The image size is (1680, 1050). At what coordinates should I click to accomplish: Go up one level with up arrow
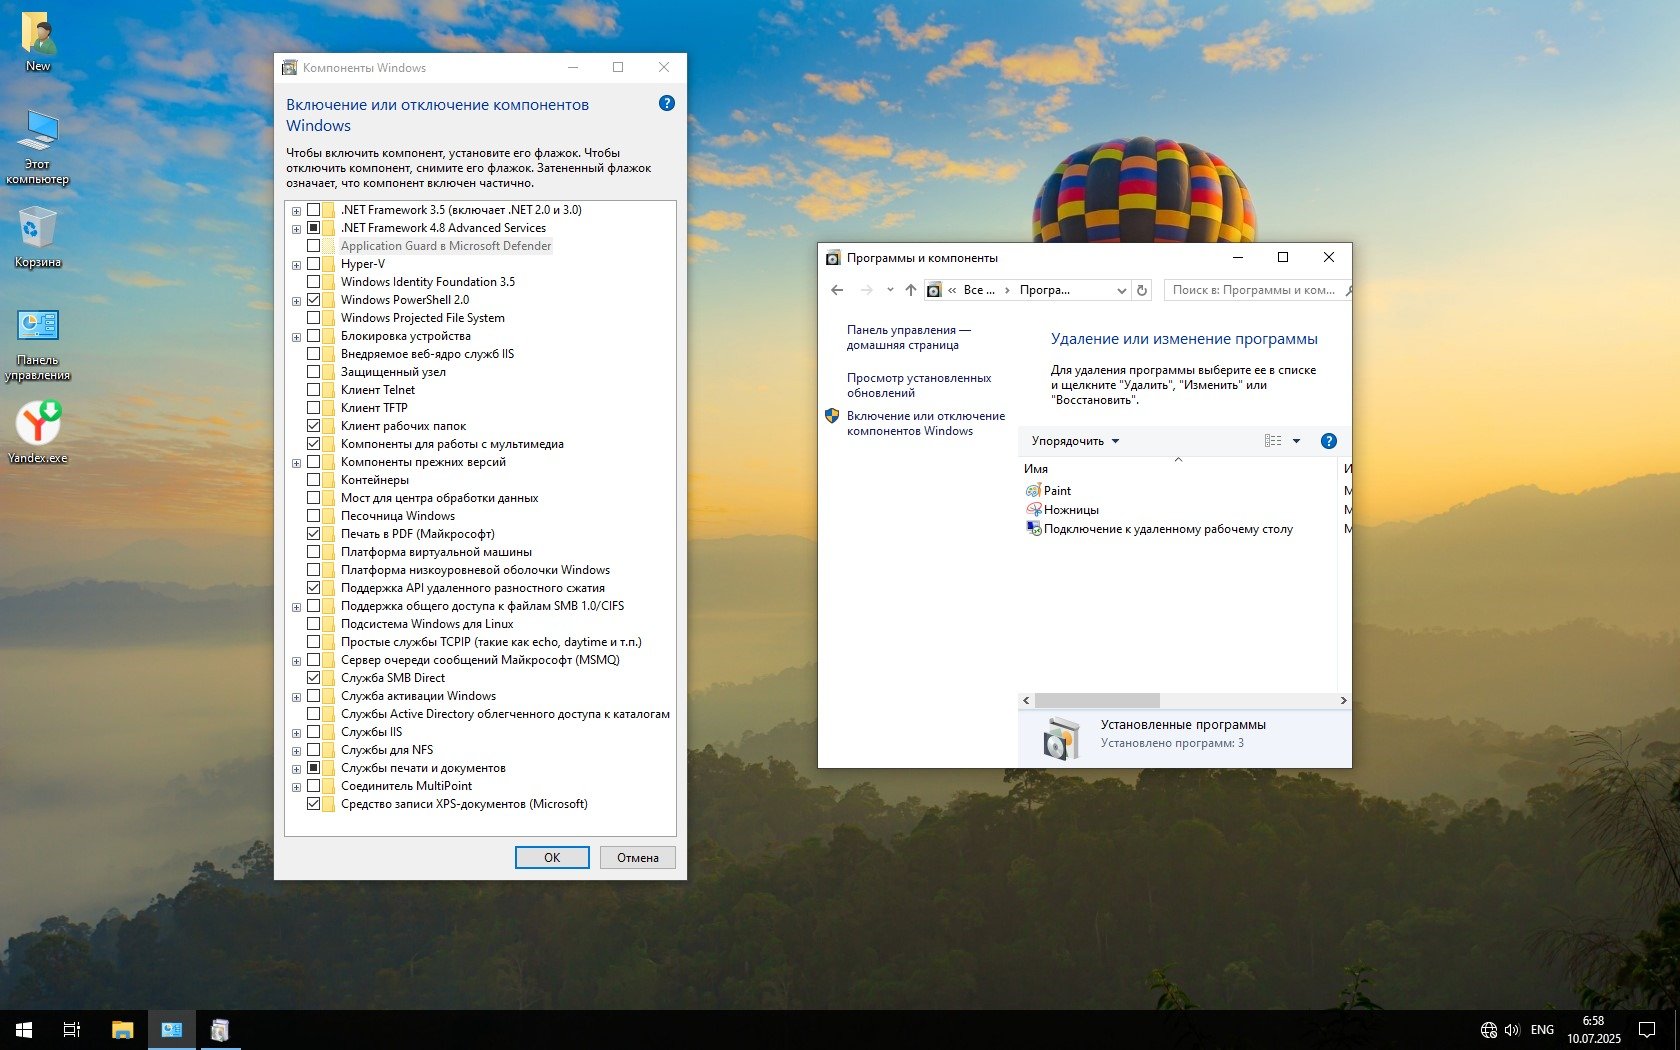tap(910, 290)
